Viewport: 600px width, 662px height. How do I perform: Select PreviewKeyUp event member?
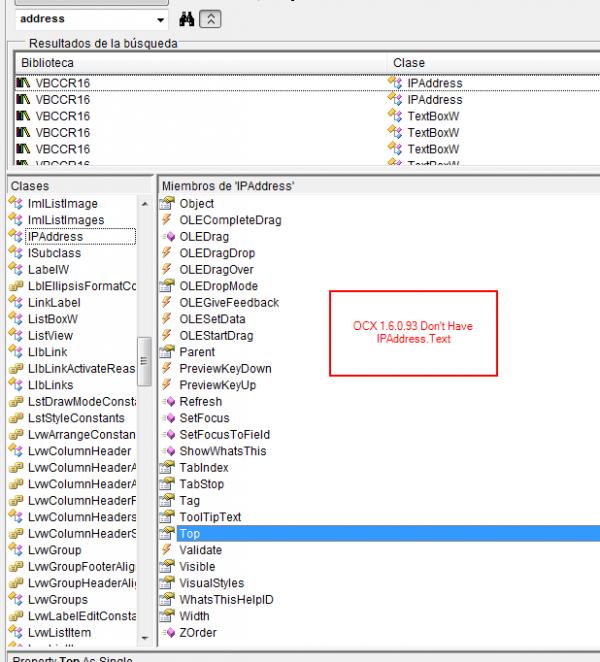[x=217, y=385]
